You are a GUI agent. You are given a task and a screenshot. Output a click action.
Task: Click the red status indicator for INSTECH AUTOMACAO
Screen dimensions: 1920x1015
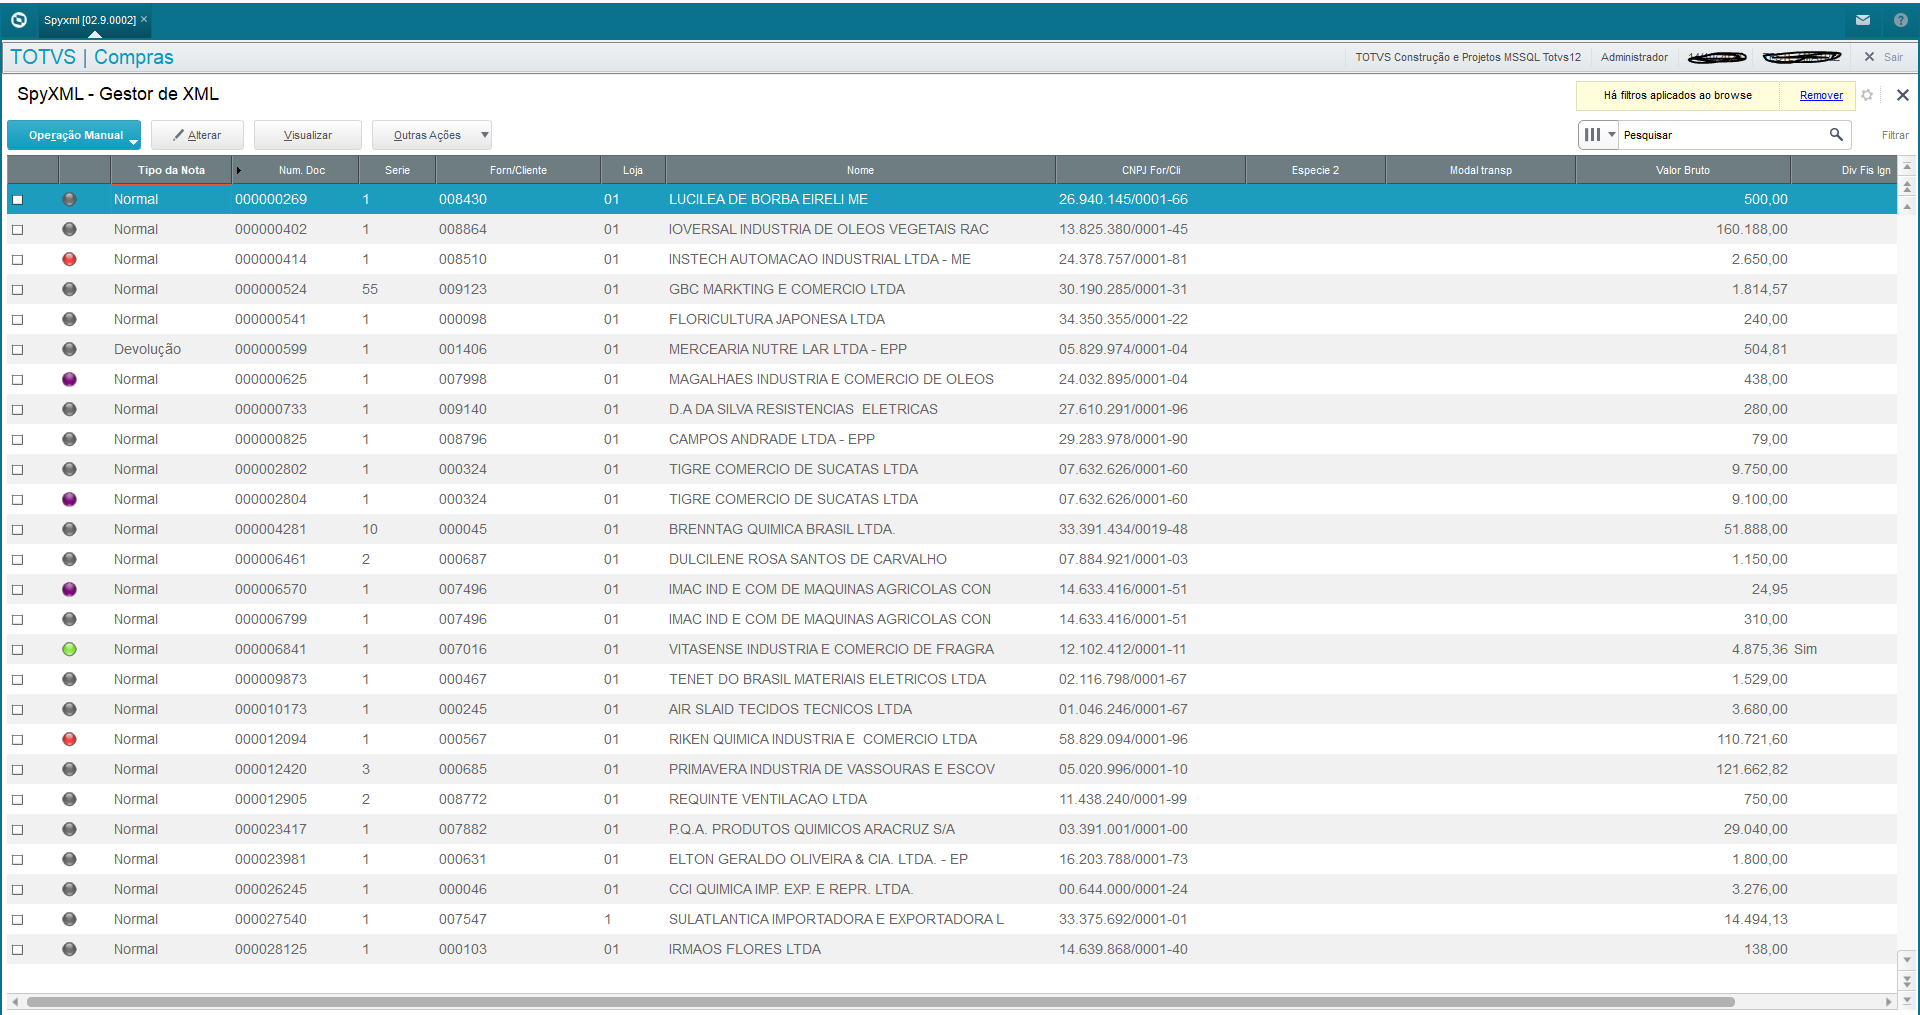tap(69, 259)
